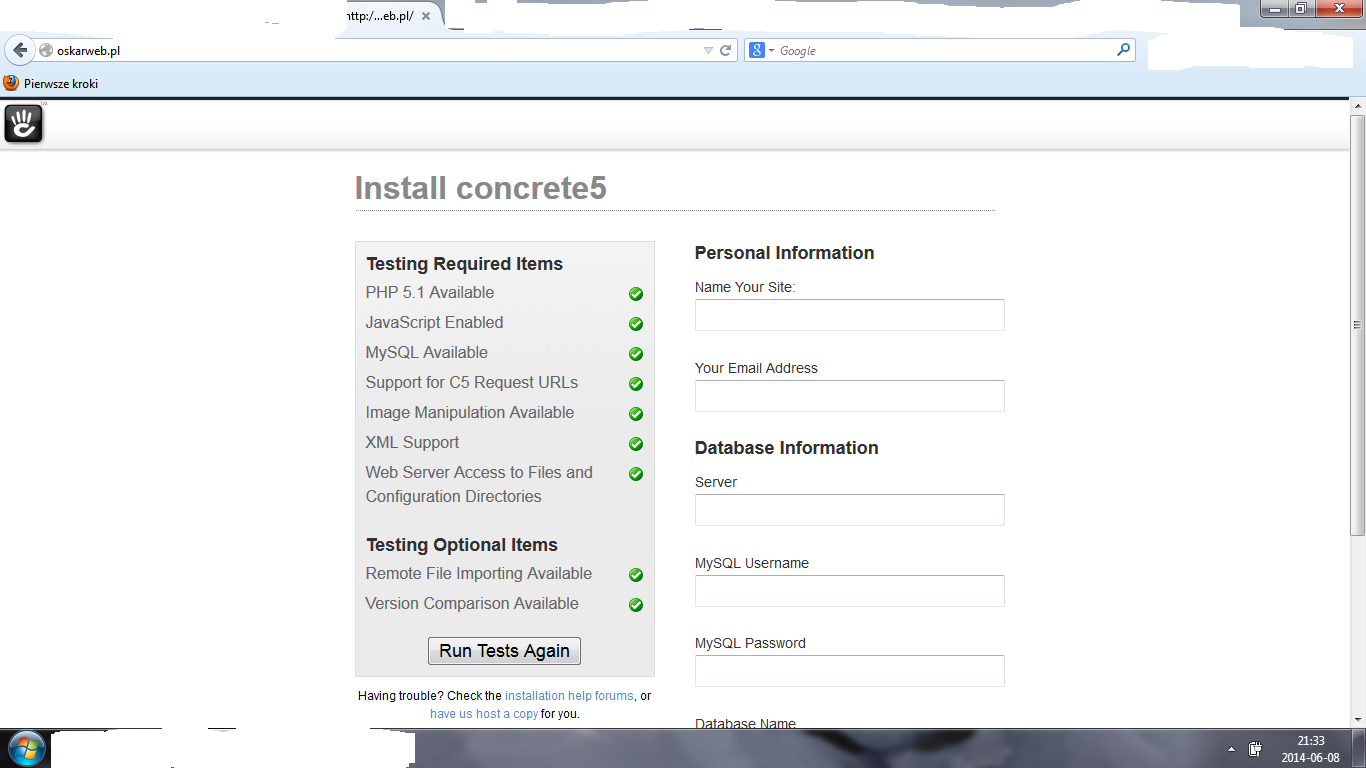1366x768 pixels.
Task: Click the JavaScript Enabled check icon
Action: tap(636, 324)
